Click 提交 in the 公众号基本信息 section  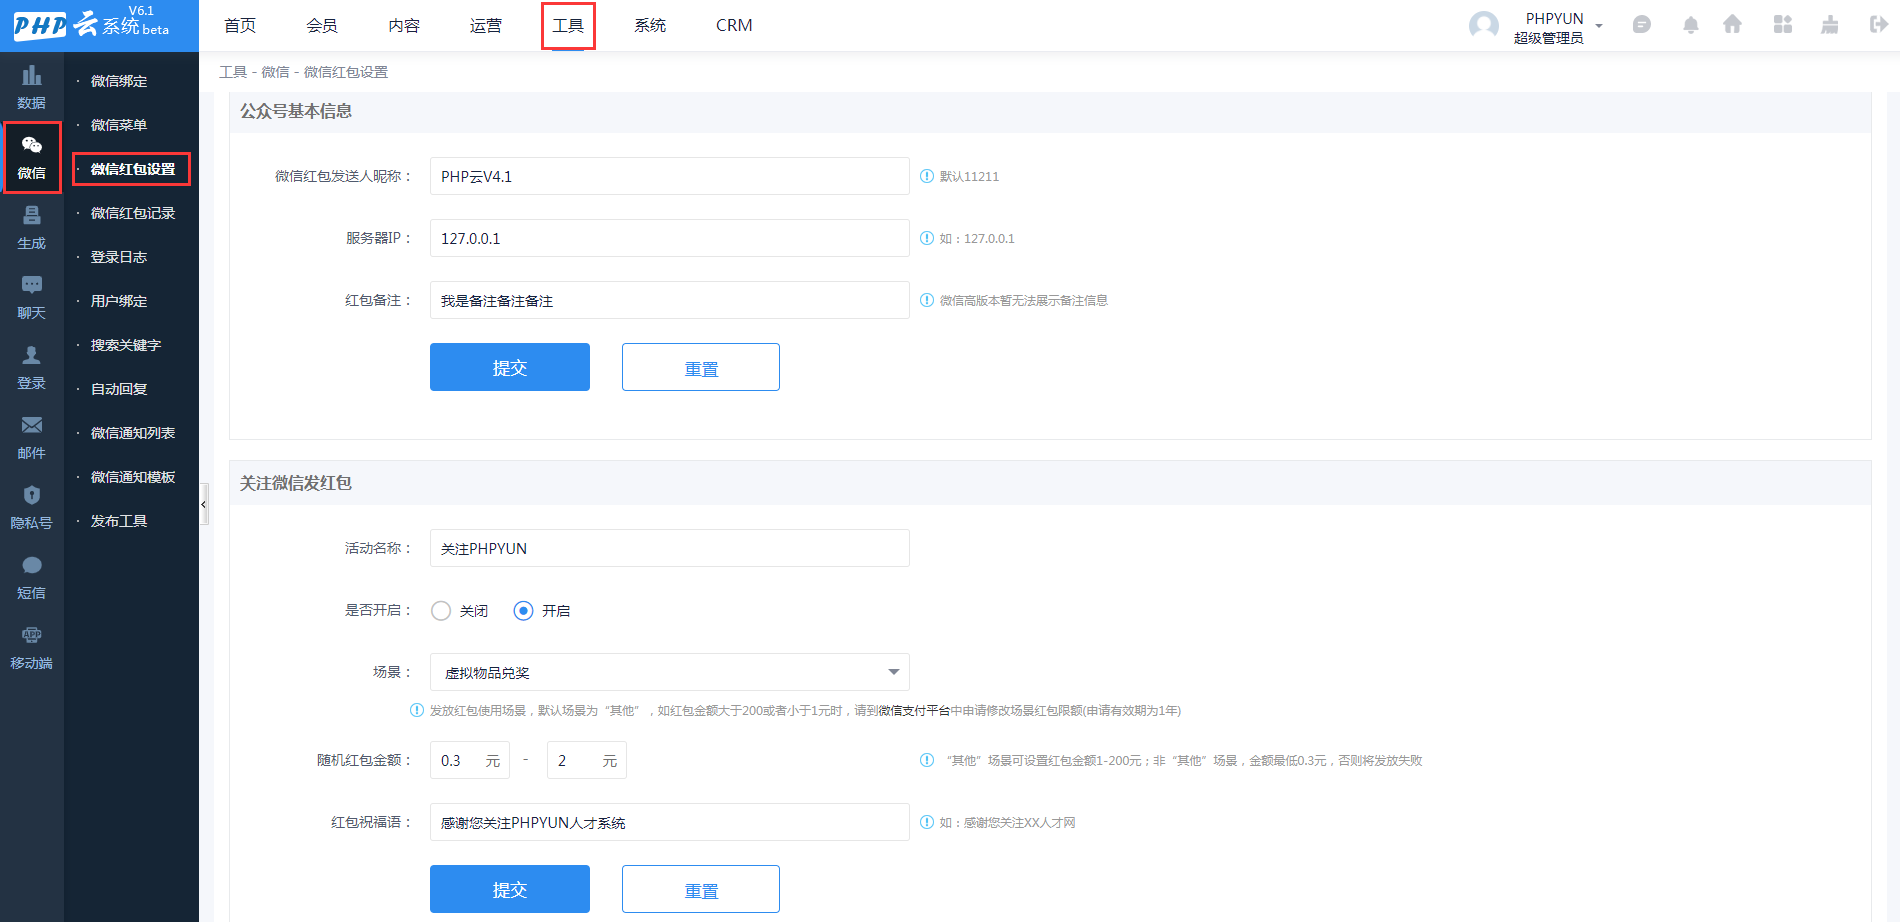[x=510, y=367]
